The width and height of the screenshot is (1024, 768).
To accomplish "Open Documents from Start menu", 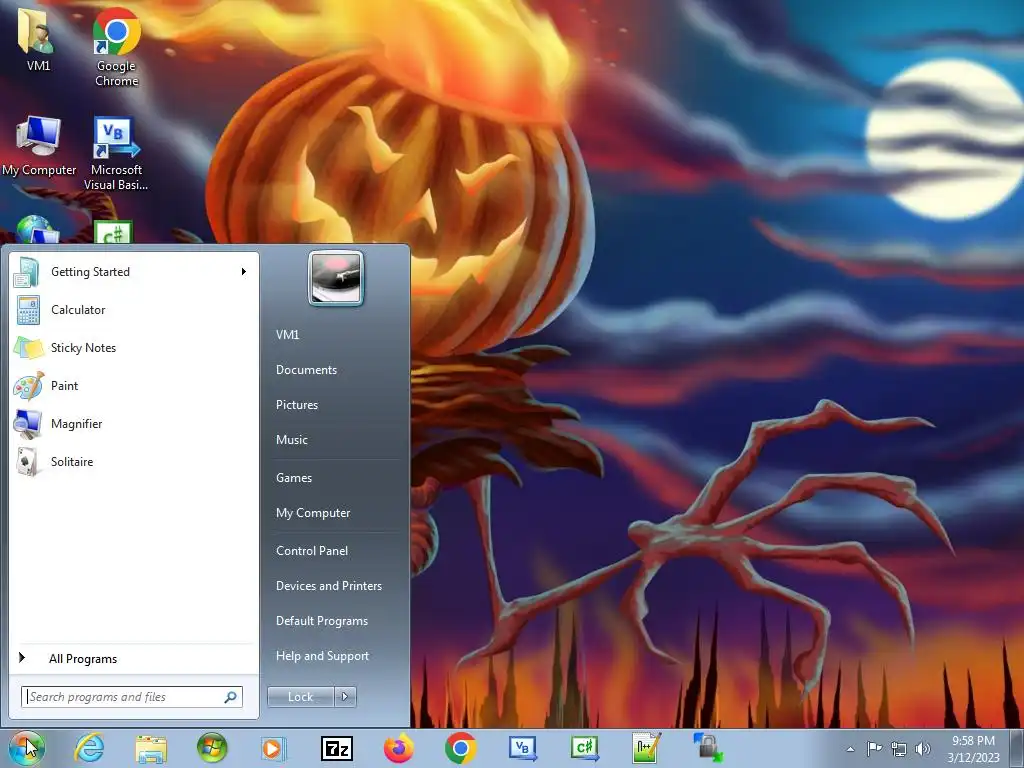I will coord(306,370).
